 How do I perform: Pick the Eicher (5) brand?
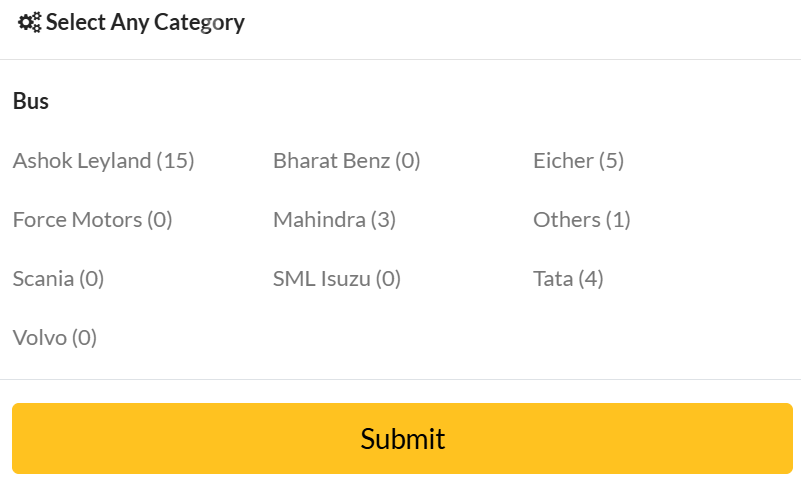pos(579,161)
